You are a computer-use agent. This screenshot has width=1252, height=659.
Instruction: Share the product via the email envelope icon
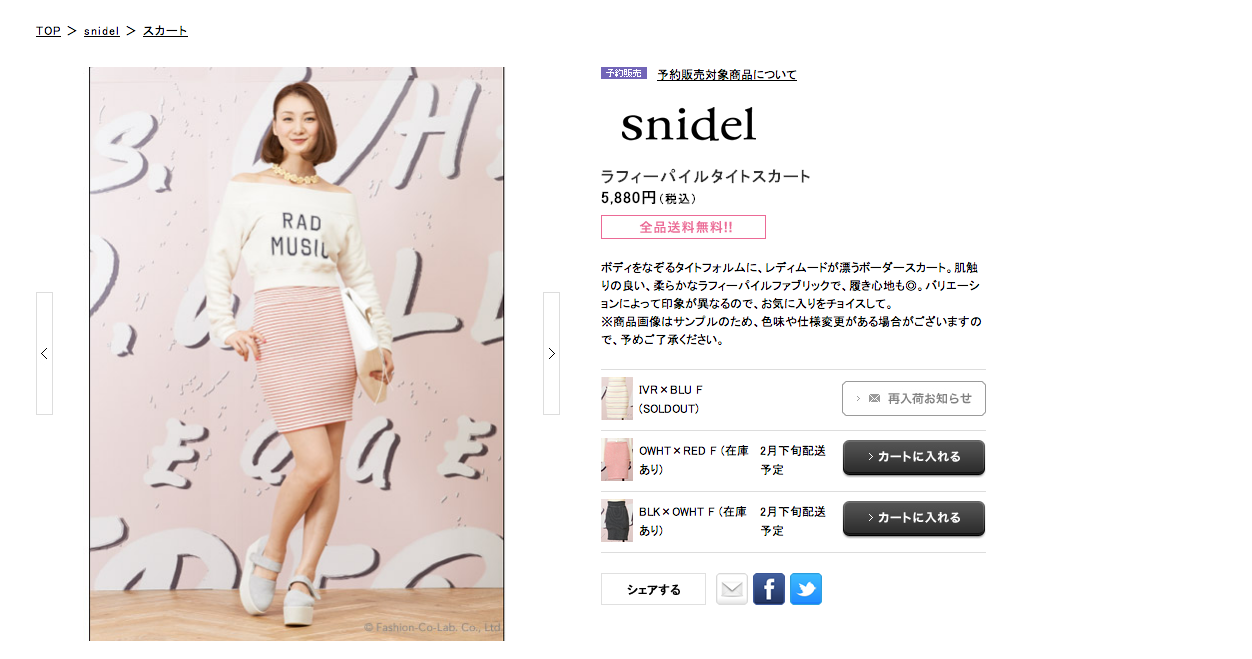732,589
